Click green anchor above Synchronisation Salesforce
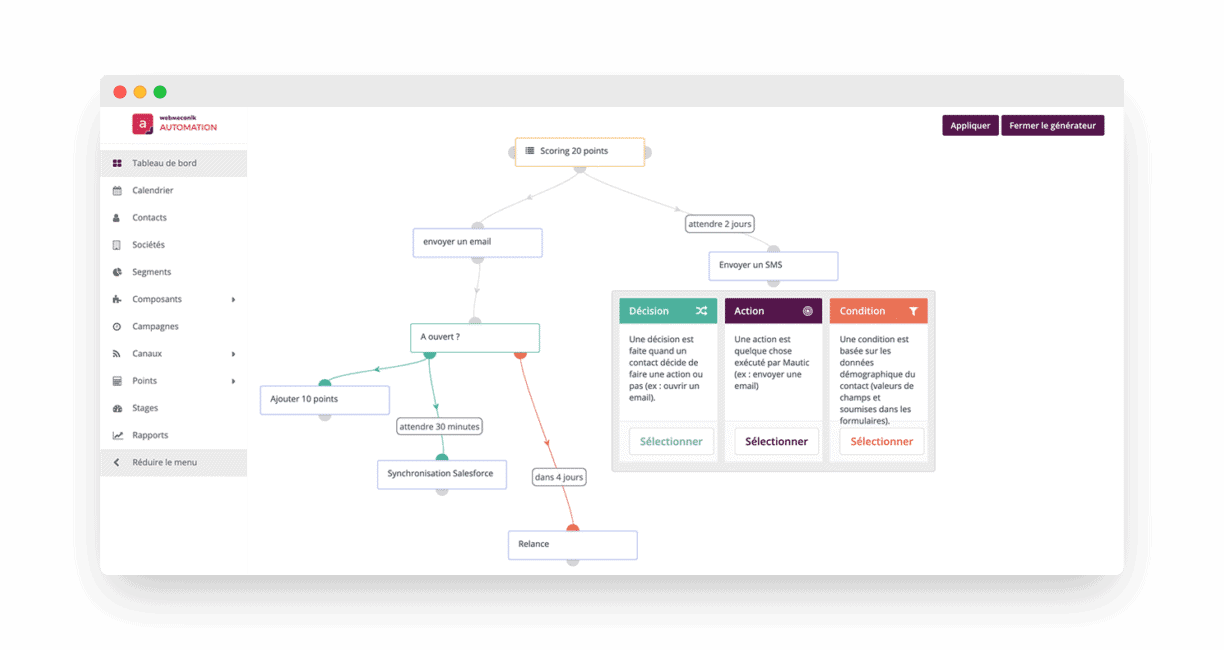 coord(442,459)
